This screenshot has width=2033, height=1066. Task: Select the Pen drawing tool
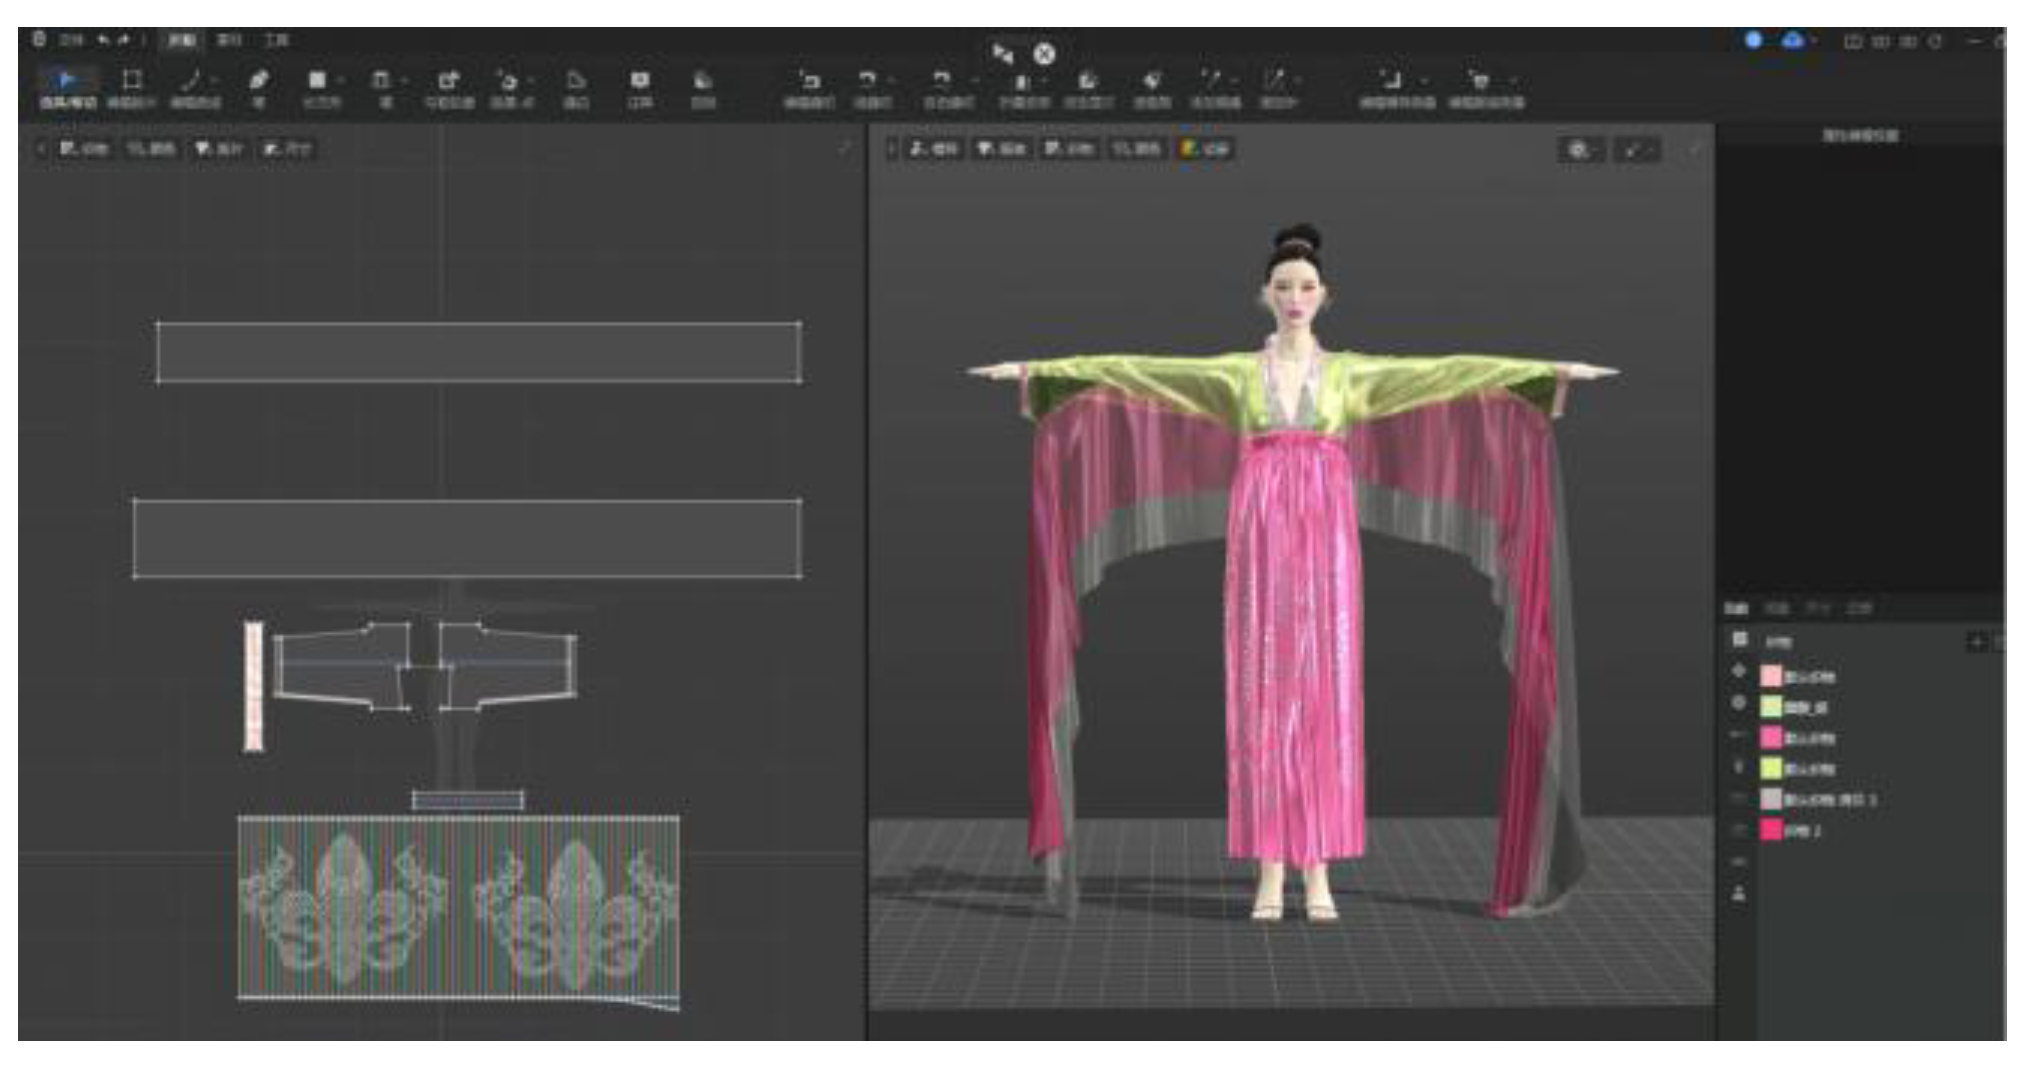coord(258,81)
